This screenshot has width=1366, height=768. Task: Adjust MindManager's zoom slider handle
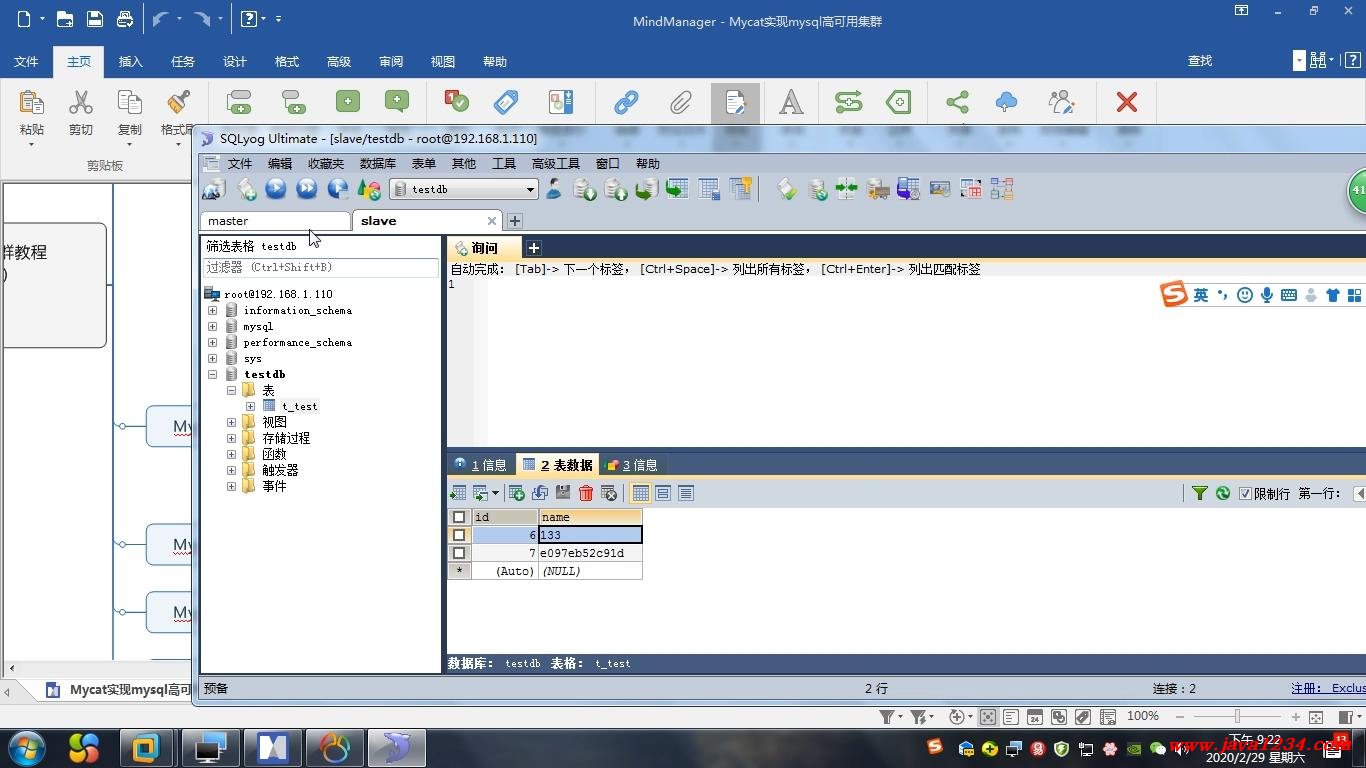[x=1237, y=716]
